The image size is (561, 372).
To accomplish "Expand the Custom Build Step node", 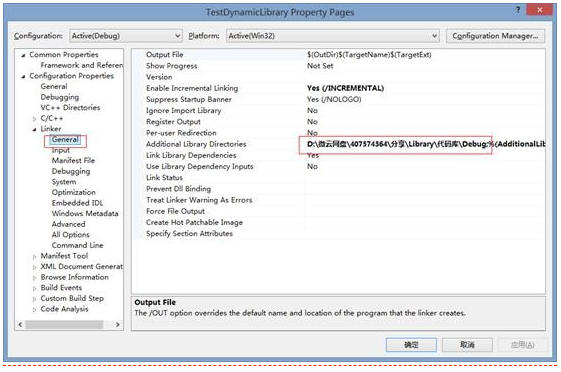I will (34, 299).
